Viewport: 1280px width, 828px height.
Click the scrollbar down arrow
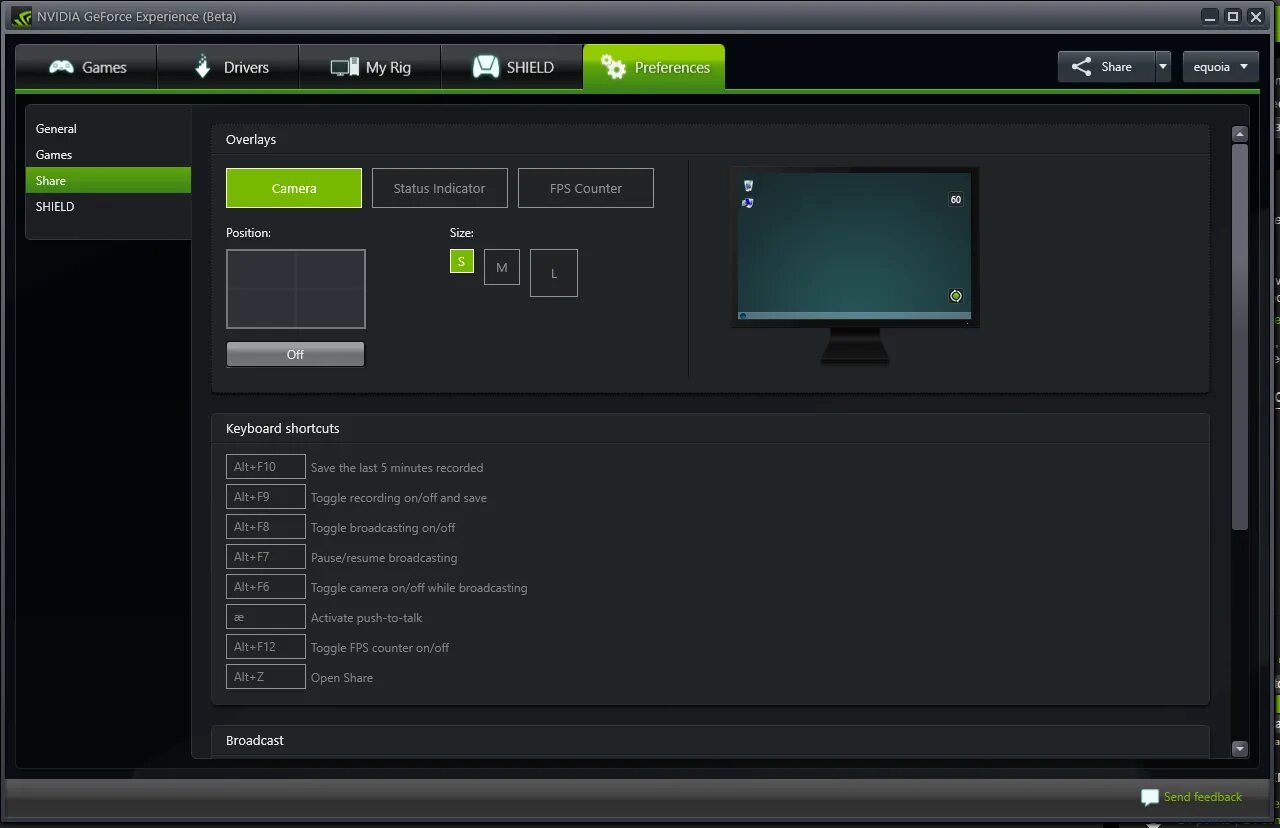click(1240, 748)
